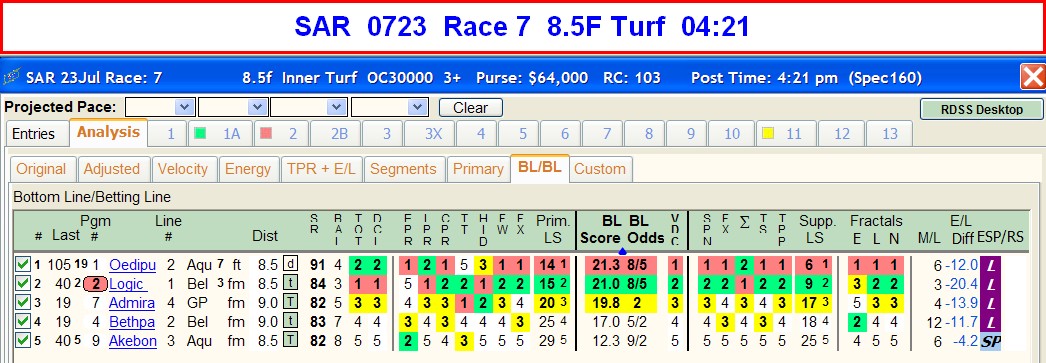Close the race window with red X
The width and height of the screenshot is (1046, 363).
(1033, 77)
